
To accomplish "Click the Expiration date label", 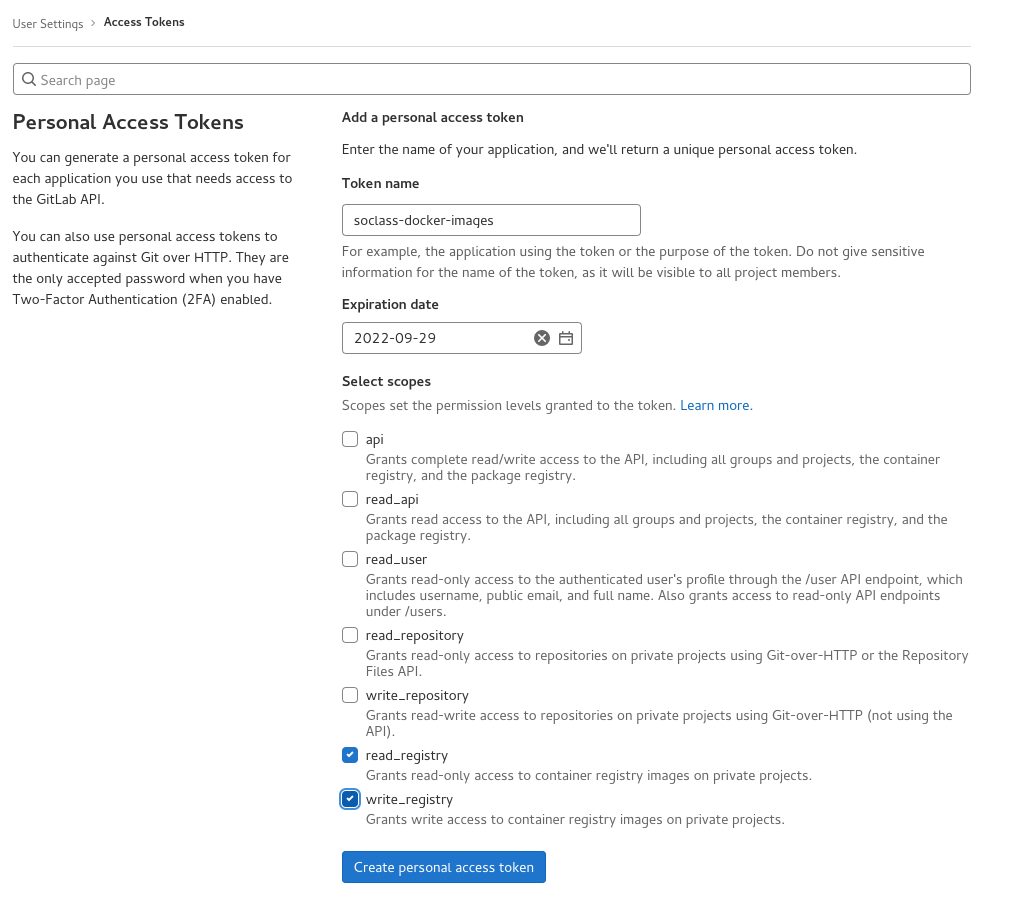I will point(391,304).
